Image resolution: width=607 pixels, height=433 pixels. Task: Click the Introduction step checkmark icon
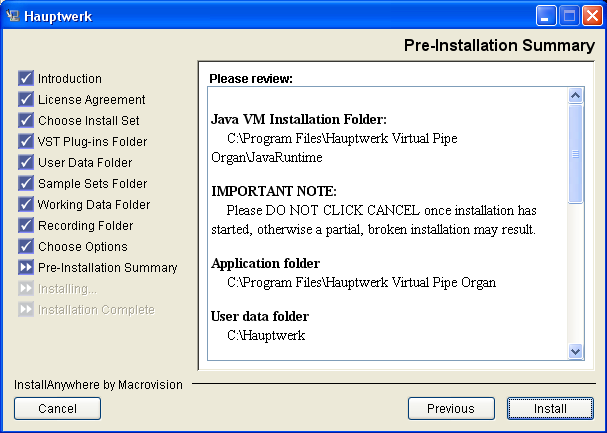click(26, 78)
